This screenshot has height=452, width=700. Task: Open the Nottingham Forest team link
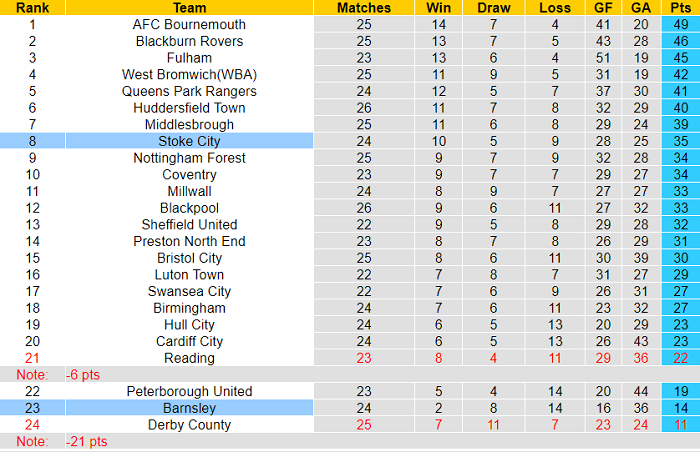[x=189, y=158]
